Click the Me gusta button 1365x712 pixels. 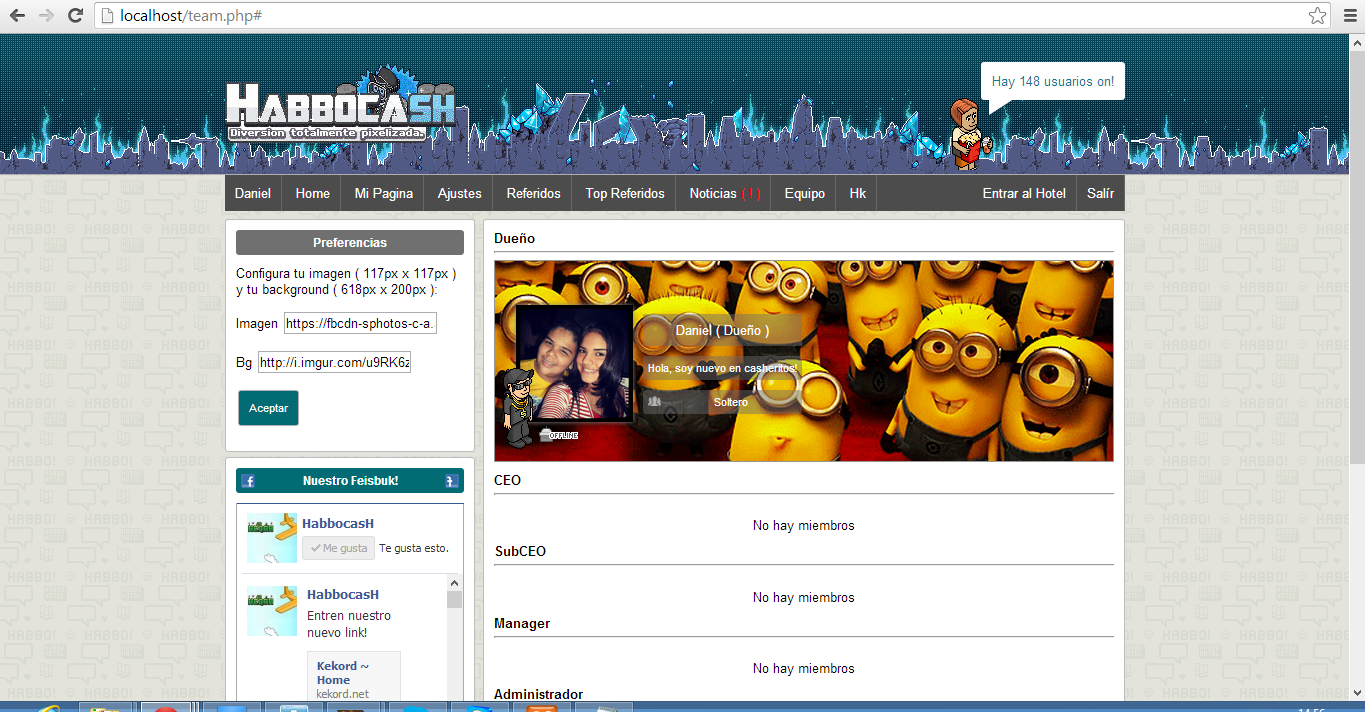pos(338,548)
